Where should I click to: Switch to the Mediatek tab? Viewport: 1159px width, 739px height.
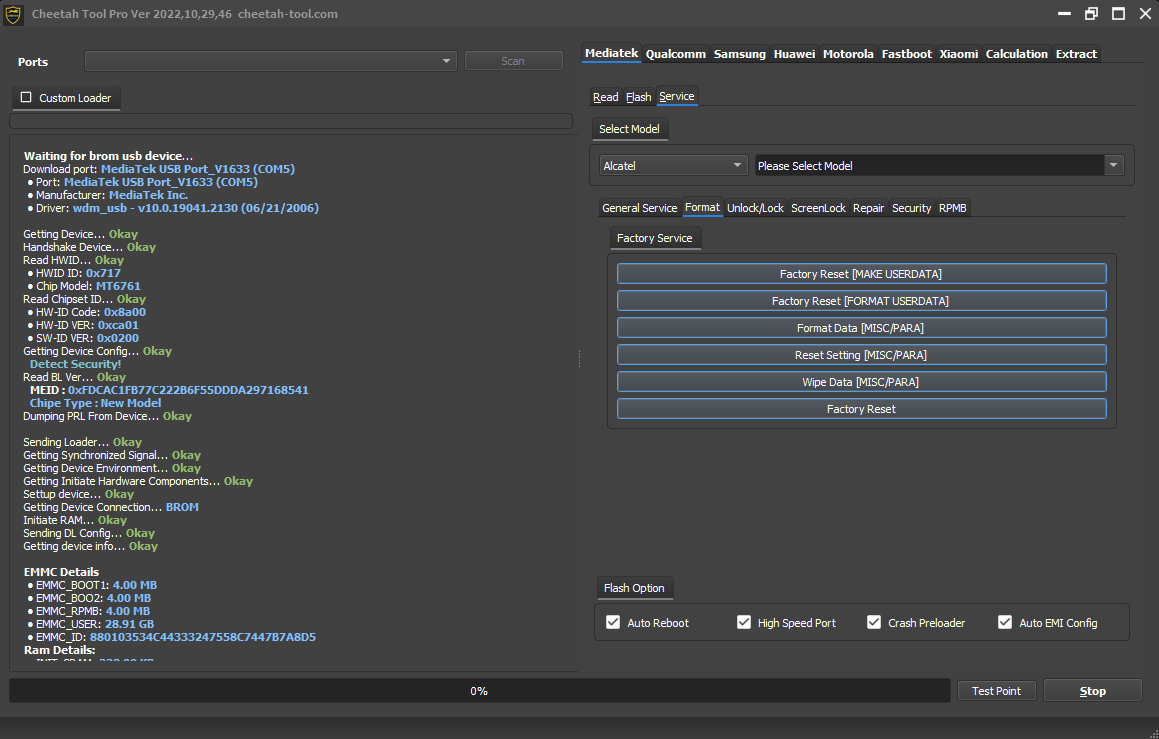611,53
